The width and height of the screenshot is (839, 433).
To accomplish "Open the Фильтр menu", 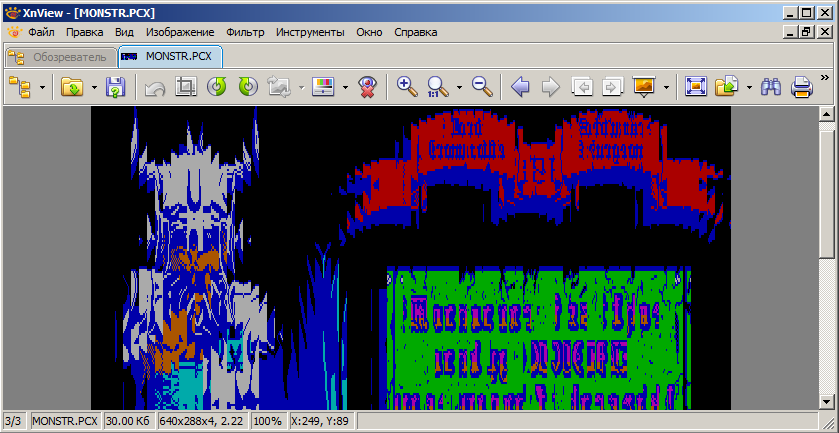I will click(245, 32).
